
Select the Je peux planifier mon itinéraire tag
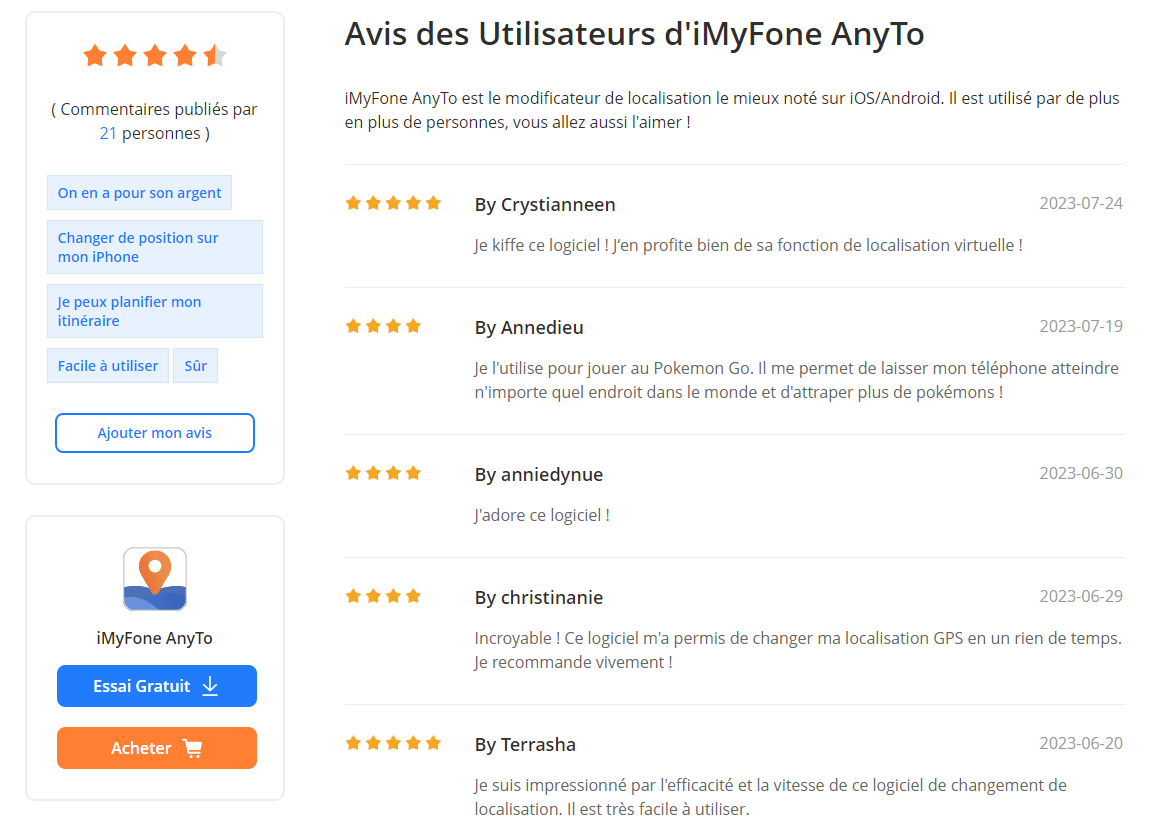[154, 311]
